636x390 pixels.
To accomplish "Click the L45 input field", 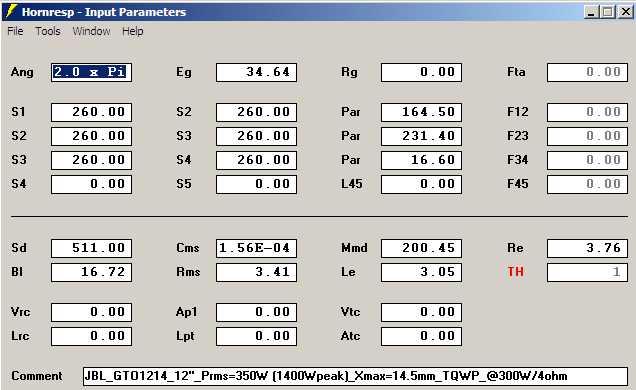I will pyautogui.click(x=421, y=184).
